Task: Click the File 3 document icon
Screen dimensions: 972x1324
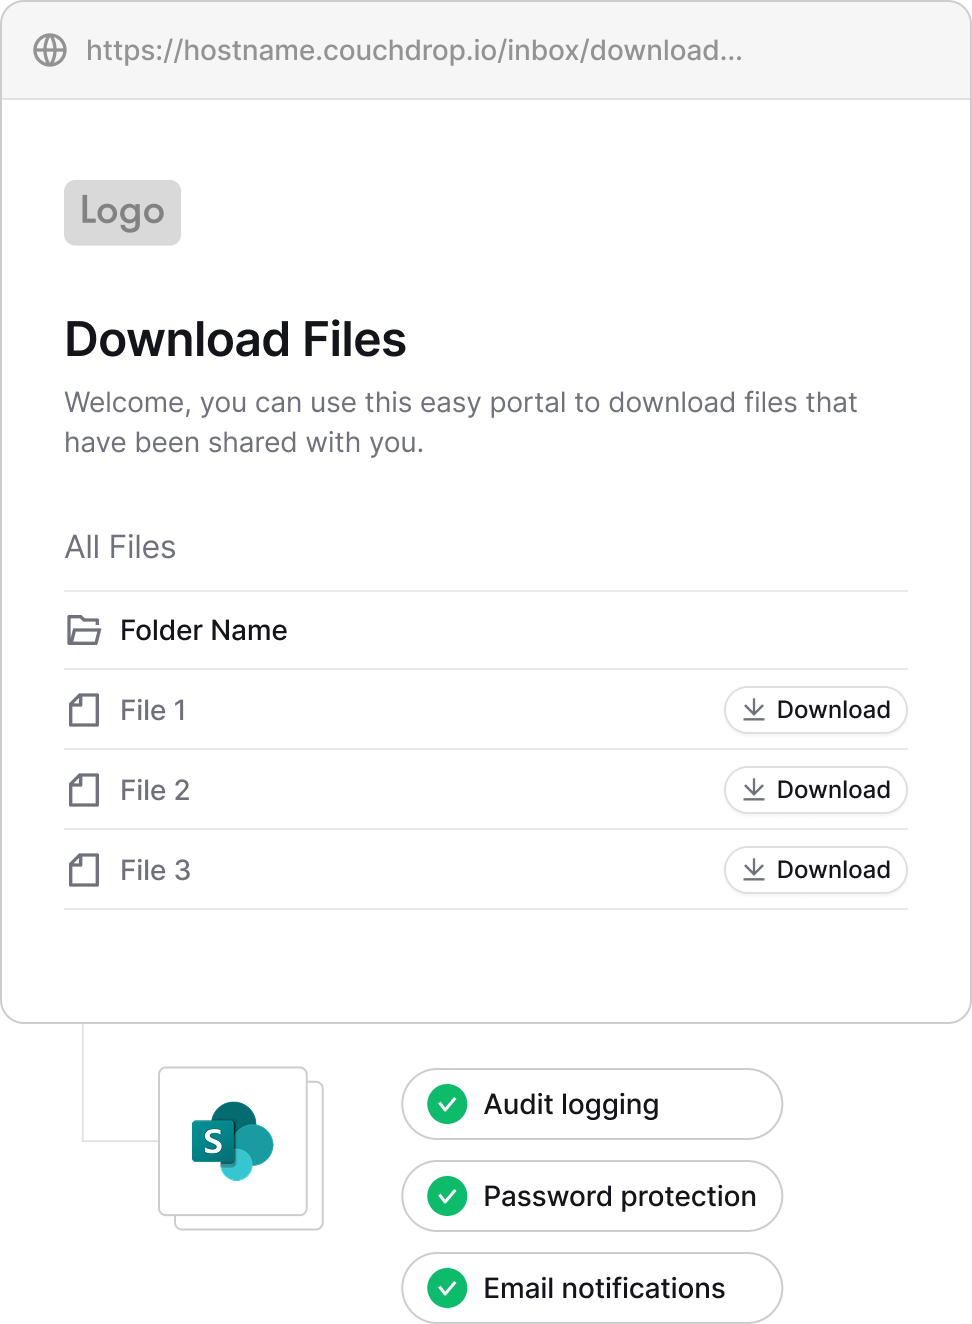Action: tap(84, 870)
